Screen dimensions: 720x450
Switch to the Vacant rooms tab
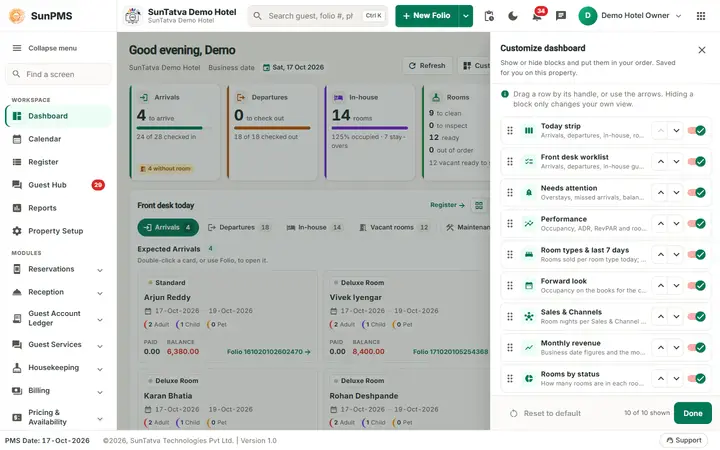pos(394,227)
